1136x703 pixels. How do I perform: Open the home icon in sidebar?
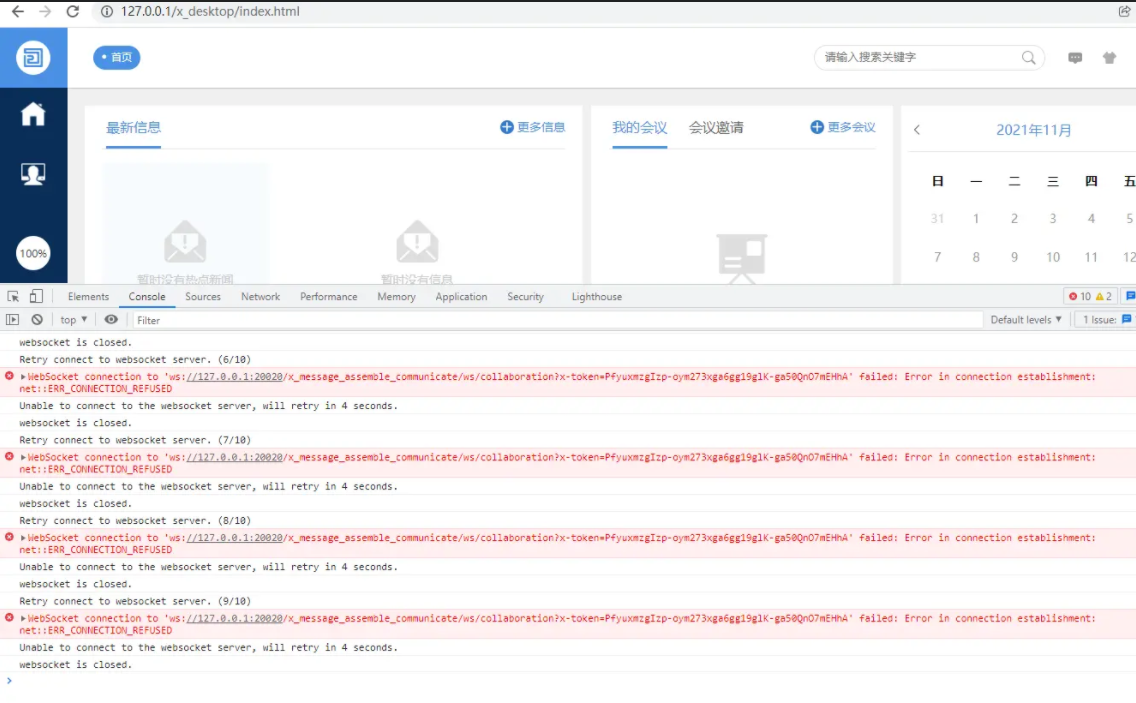(x=33, y=114)
